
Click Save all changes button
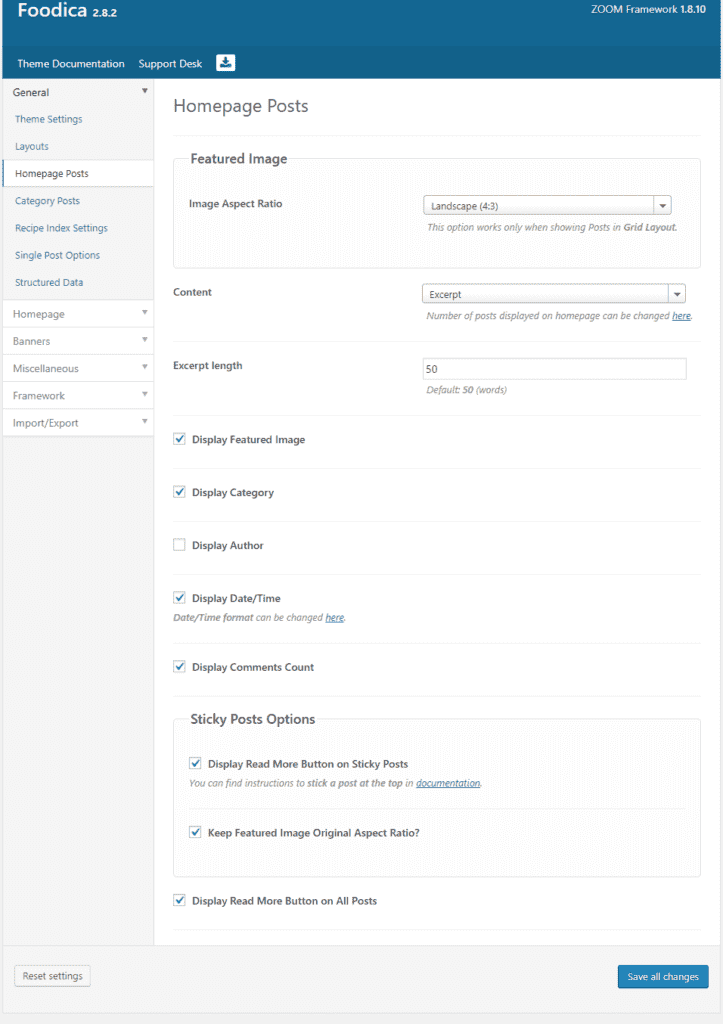pos(663,976)
